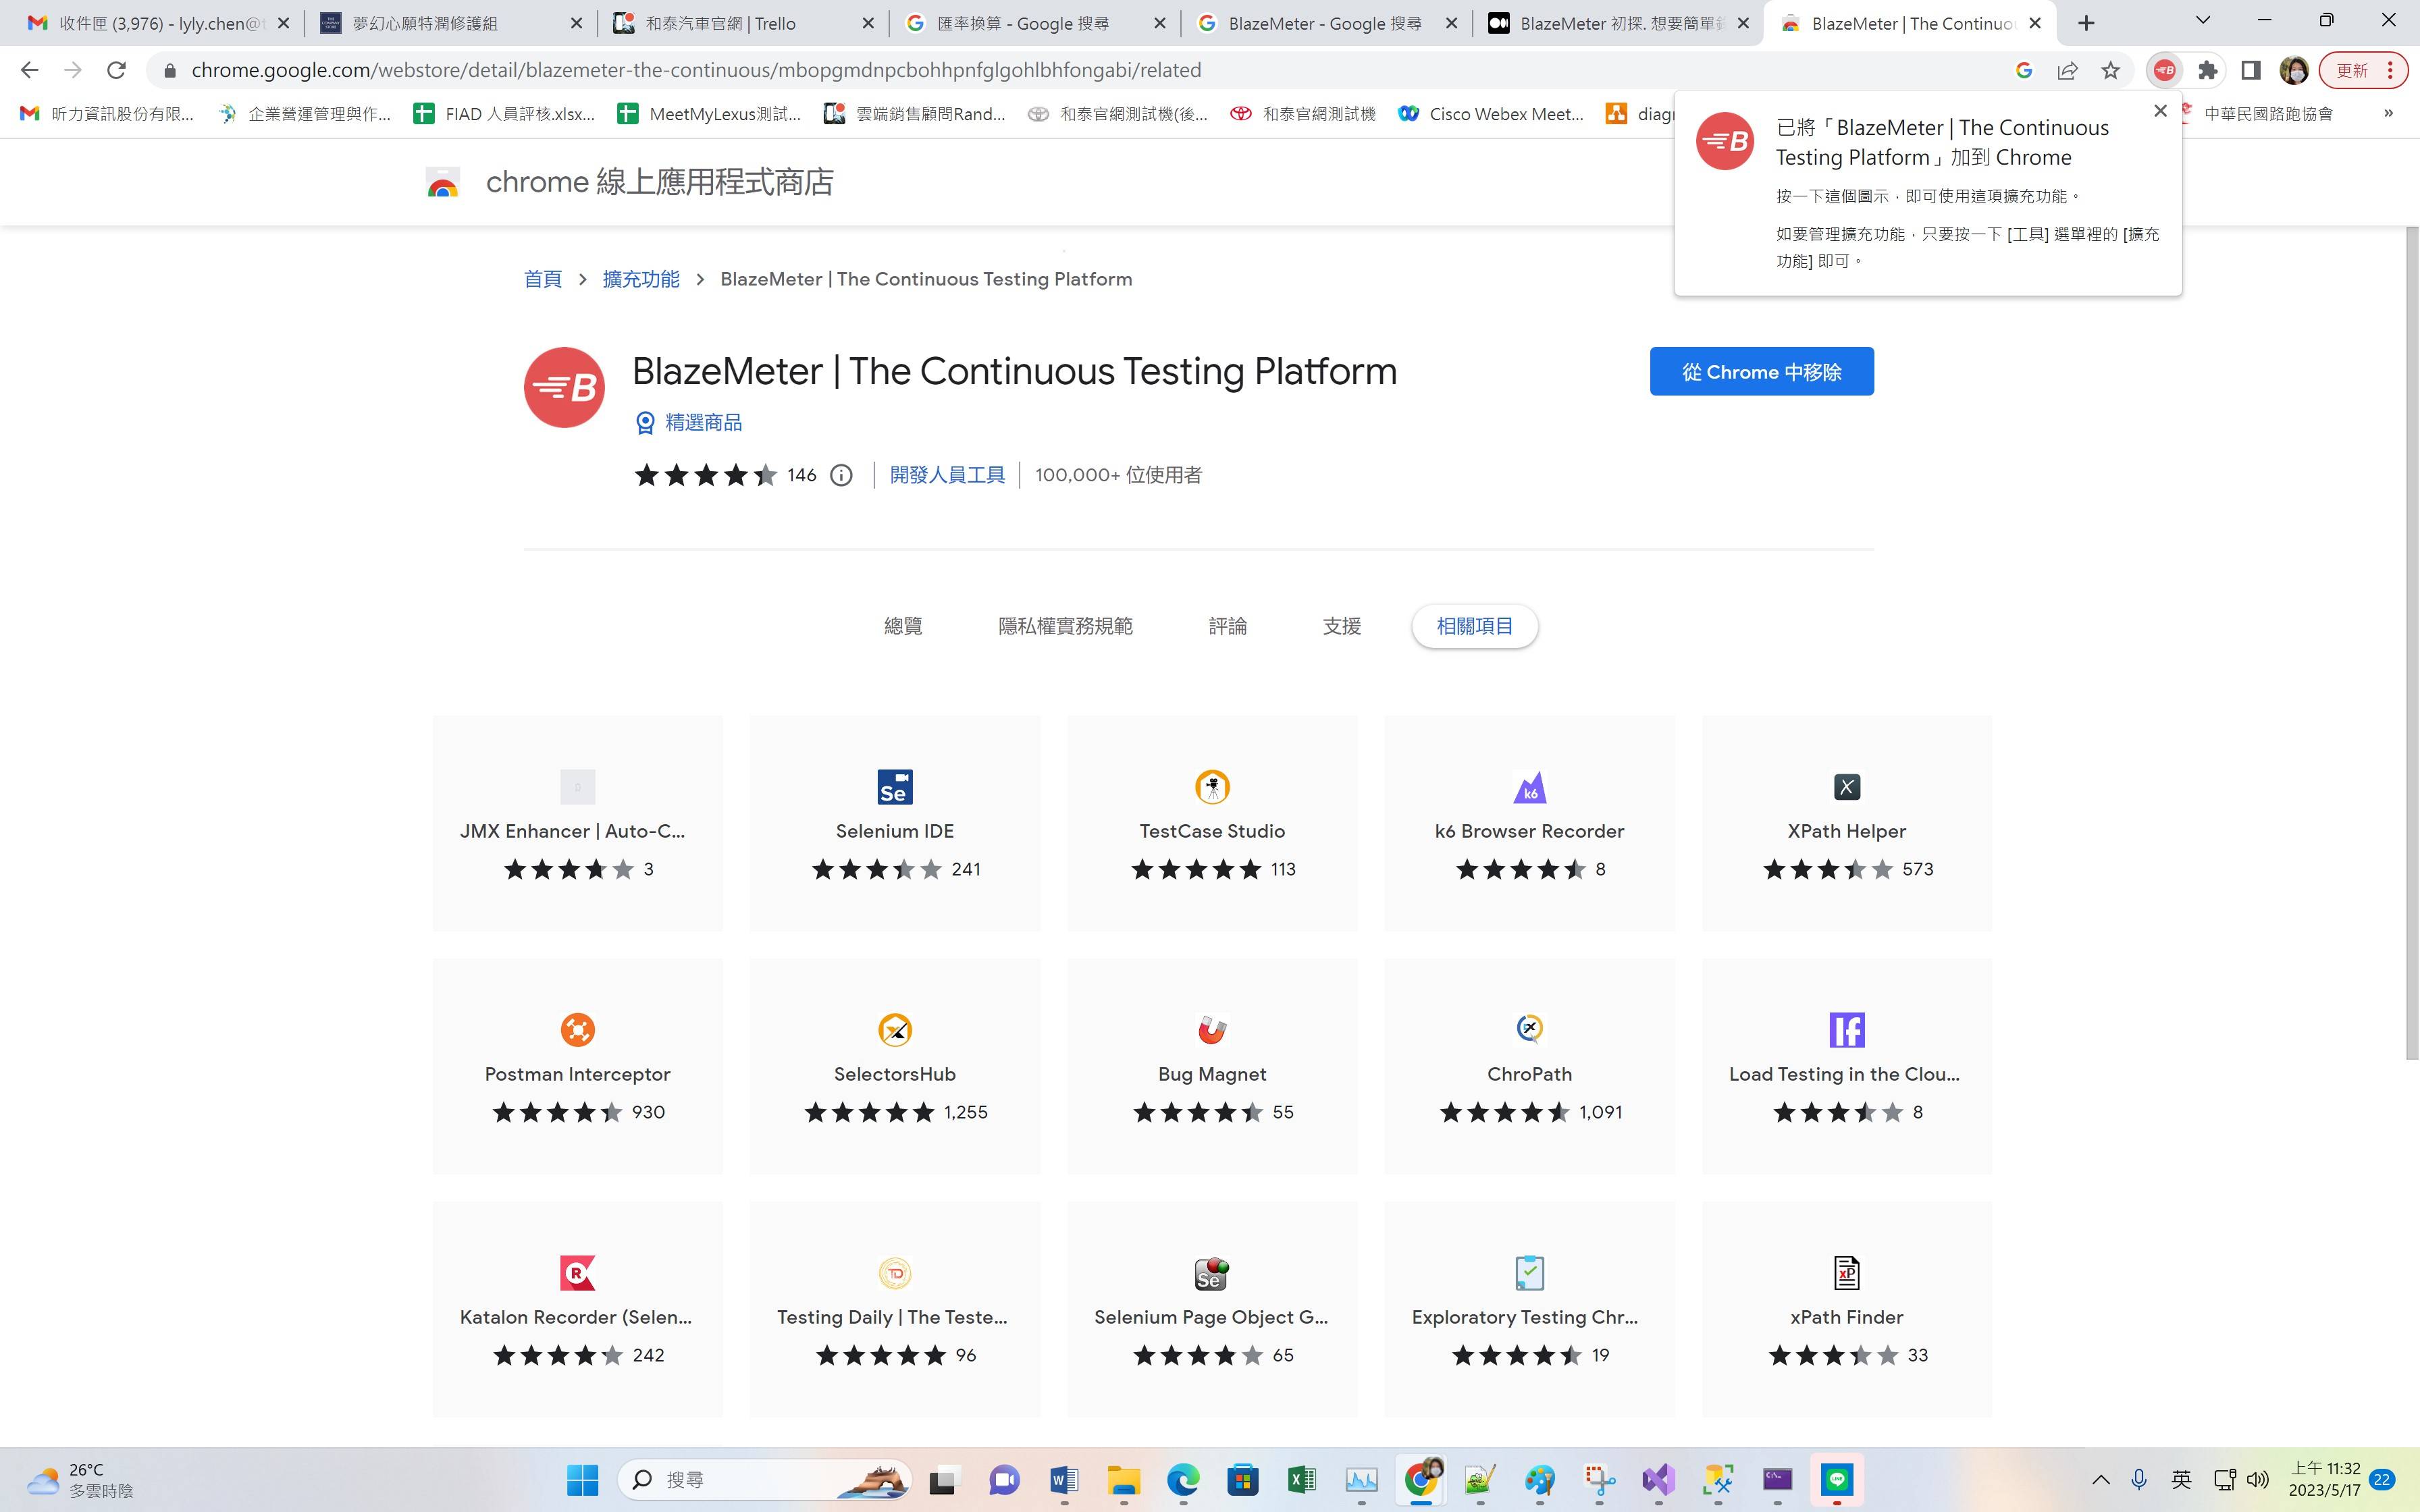Screen dimensions: 2420x1512
Task: Open the 開發人員工具 category link
Action: coord(946,475)
